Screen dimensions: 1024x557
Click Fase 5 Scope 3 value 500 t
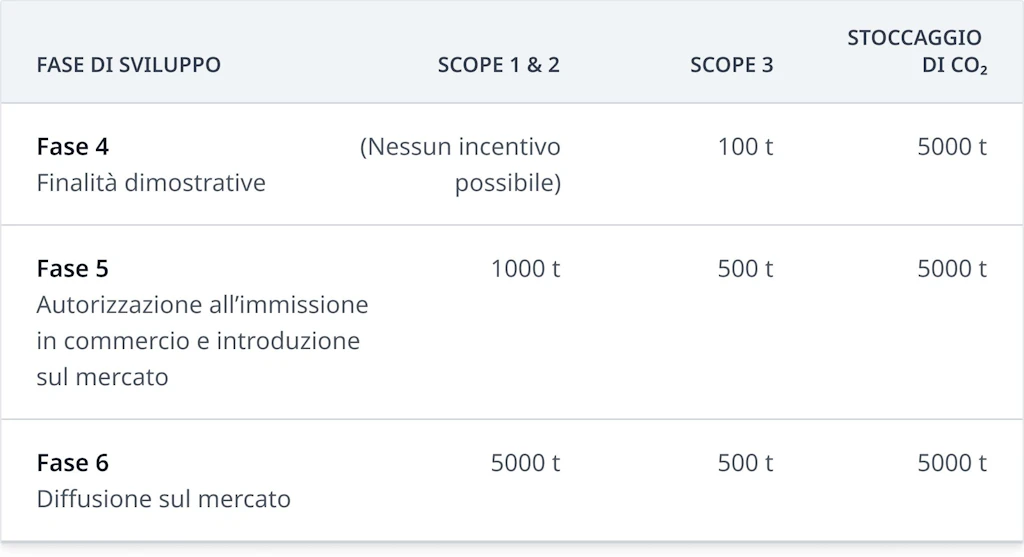coord(745,269)
